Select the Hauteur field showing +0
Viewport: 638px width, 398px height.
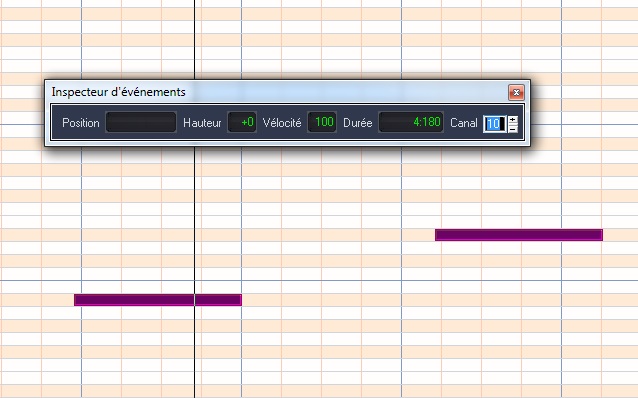pos(242,122)
